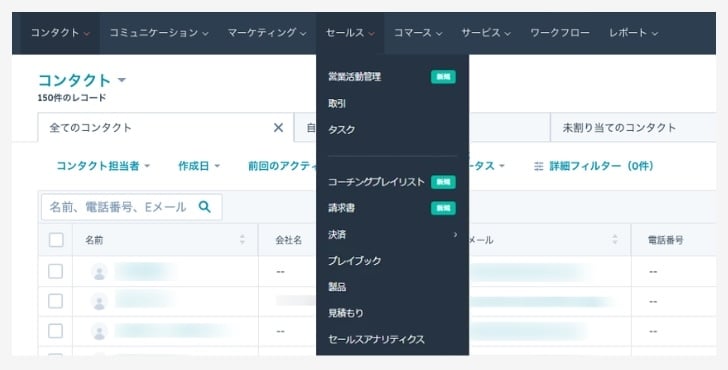The width and height of the screenshot is (728, 370).
Task: Open the 前回のアクティビティ filter dropdown
Action: click(x=282, y=166)
